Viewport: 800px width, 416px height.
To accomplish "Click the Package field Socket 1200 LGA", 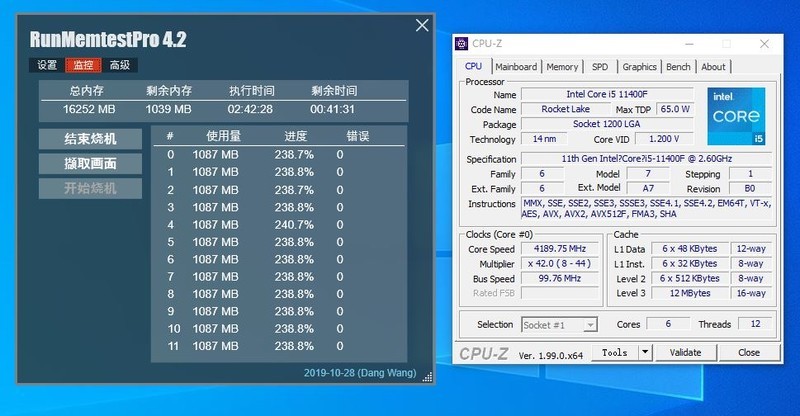I will click(607, 124).
